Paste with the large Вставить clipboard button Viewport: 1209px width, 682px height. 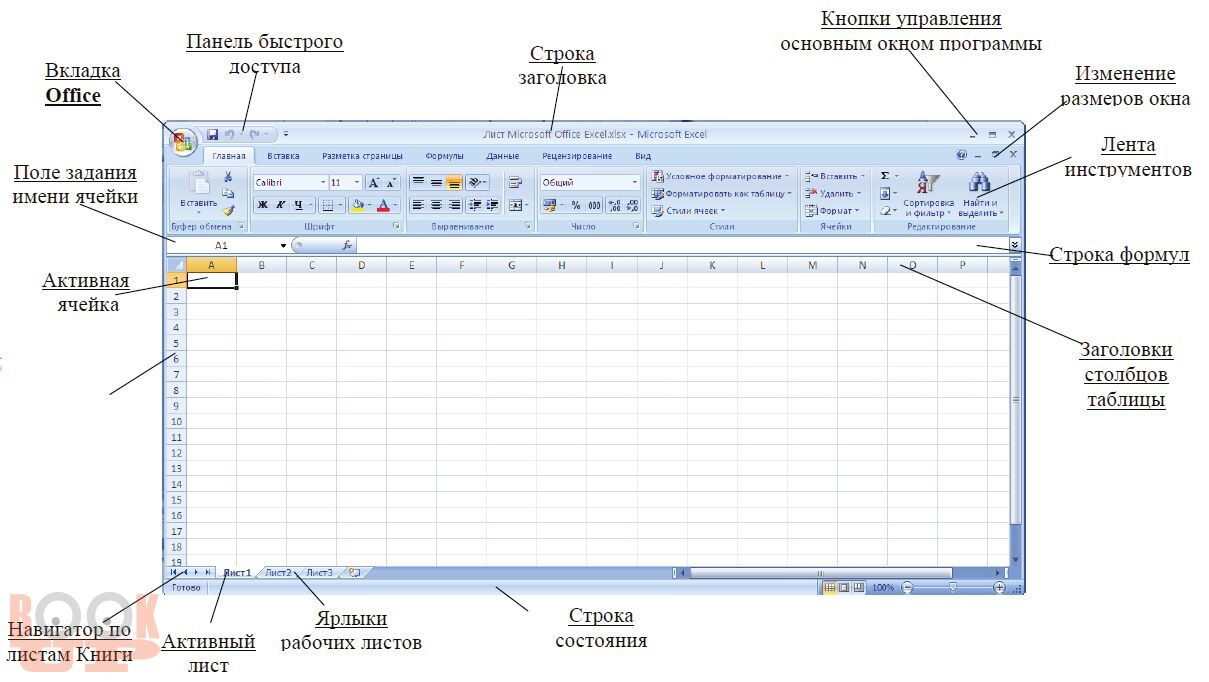199,192
